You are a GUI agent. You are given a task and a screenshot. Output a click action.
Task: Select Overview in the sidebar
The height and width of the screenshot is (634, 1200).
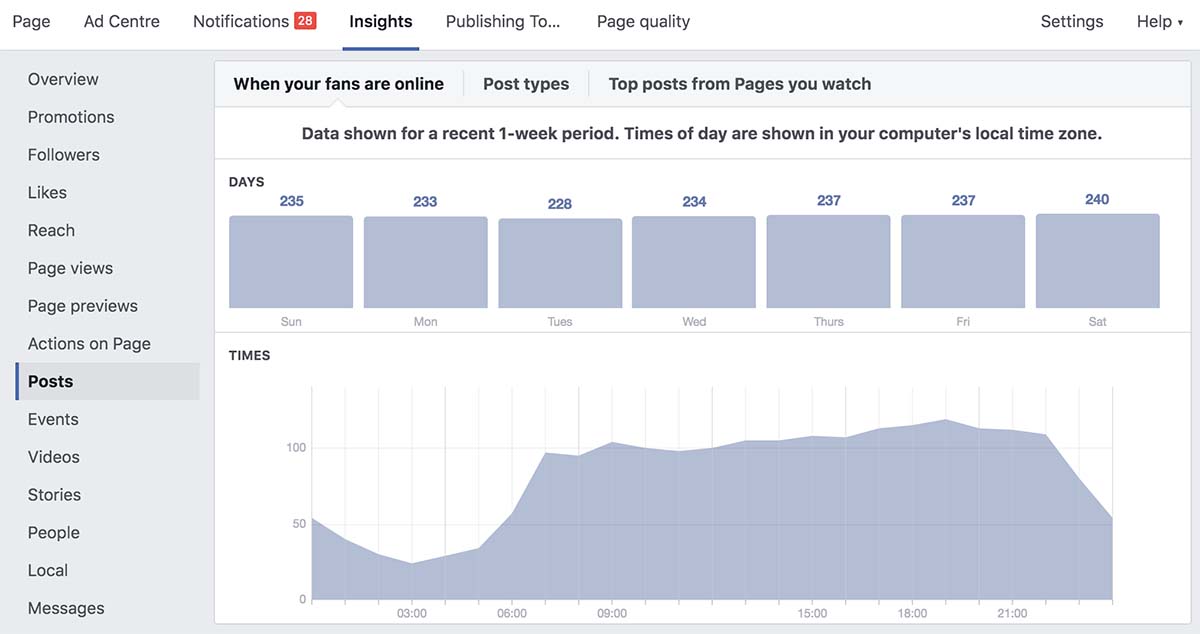[62, 78]
